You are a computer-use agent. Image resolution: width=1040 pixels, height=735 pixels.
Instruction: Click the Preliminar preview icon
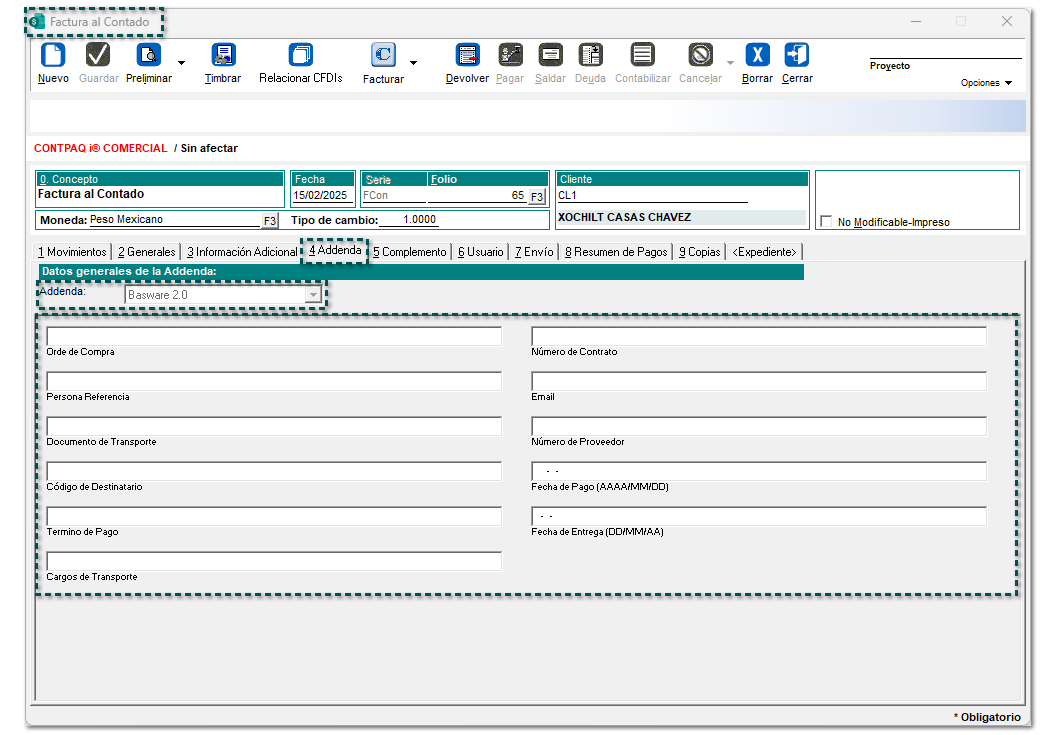148,55
